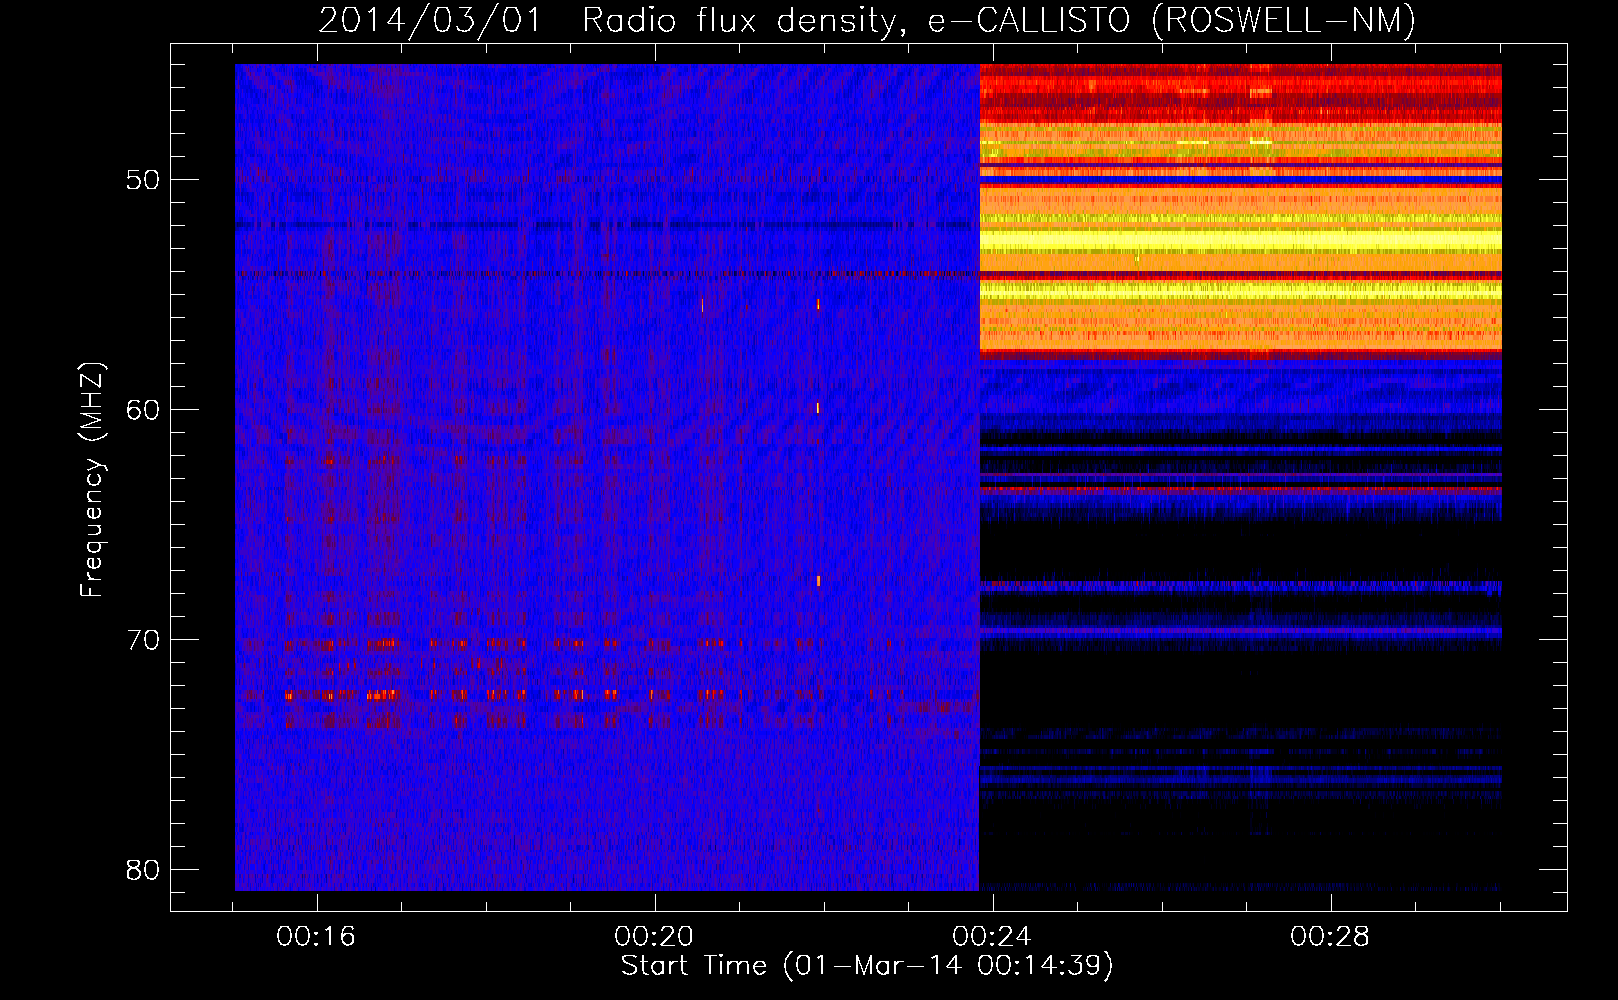Click the 'Start Time (01-Mar-14 00:14:39)' label

[x=867, y=966]
